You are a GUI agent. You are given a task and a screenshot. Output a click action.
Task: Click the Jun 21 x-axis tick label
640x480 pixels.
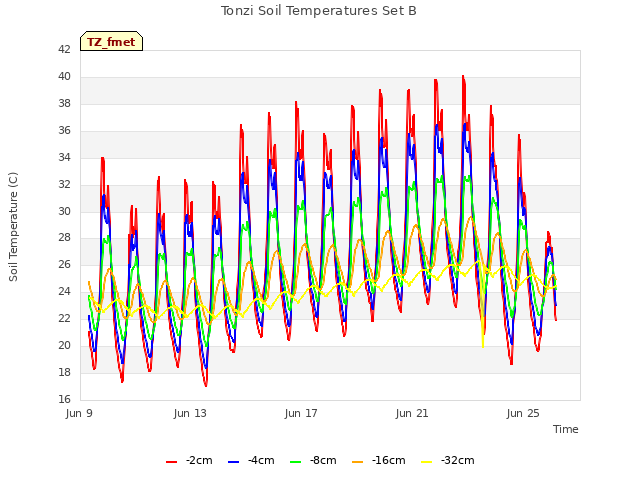[x=412, y=413]
